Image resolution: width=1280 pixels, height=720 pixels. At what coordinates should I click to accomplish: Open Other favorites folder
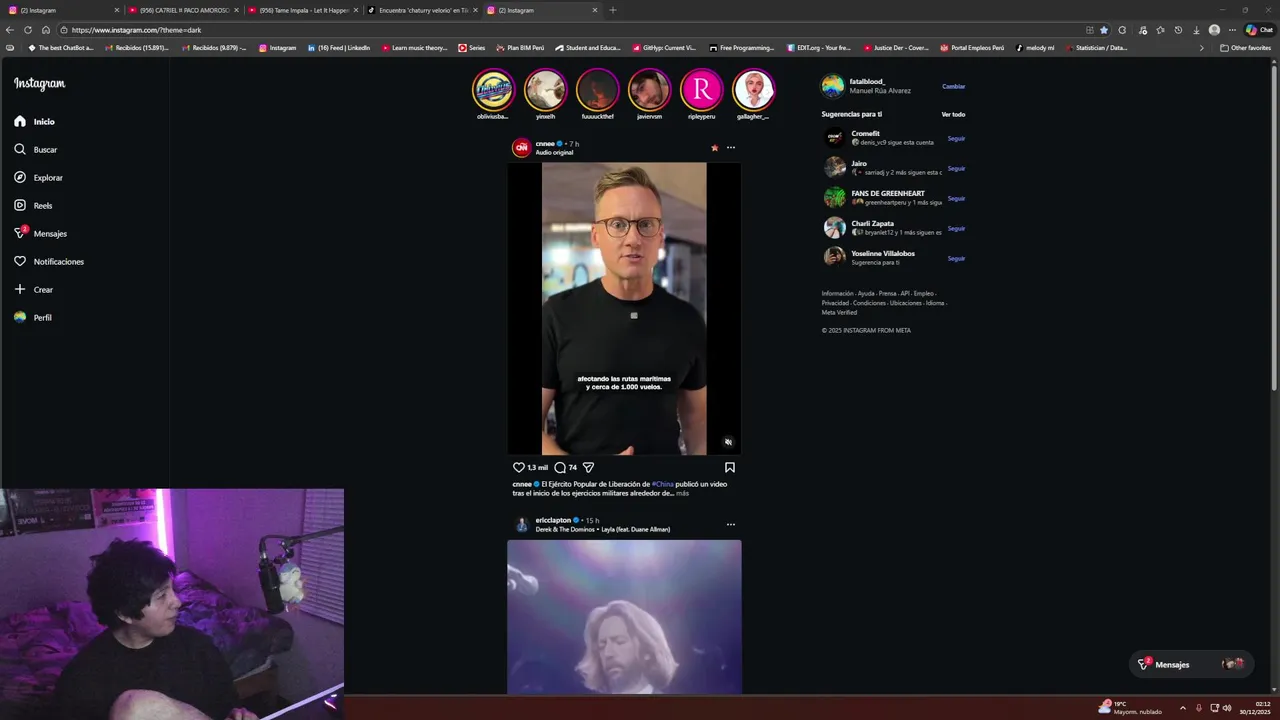tap(1246, 48)
